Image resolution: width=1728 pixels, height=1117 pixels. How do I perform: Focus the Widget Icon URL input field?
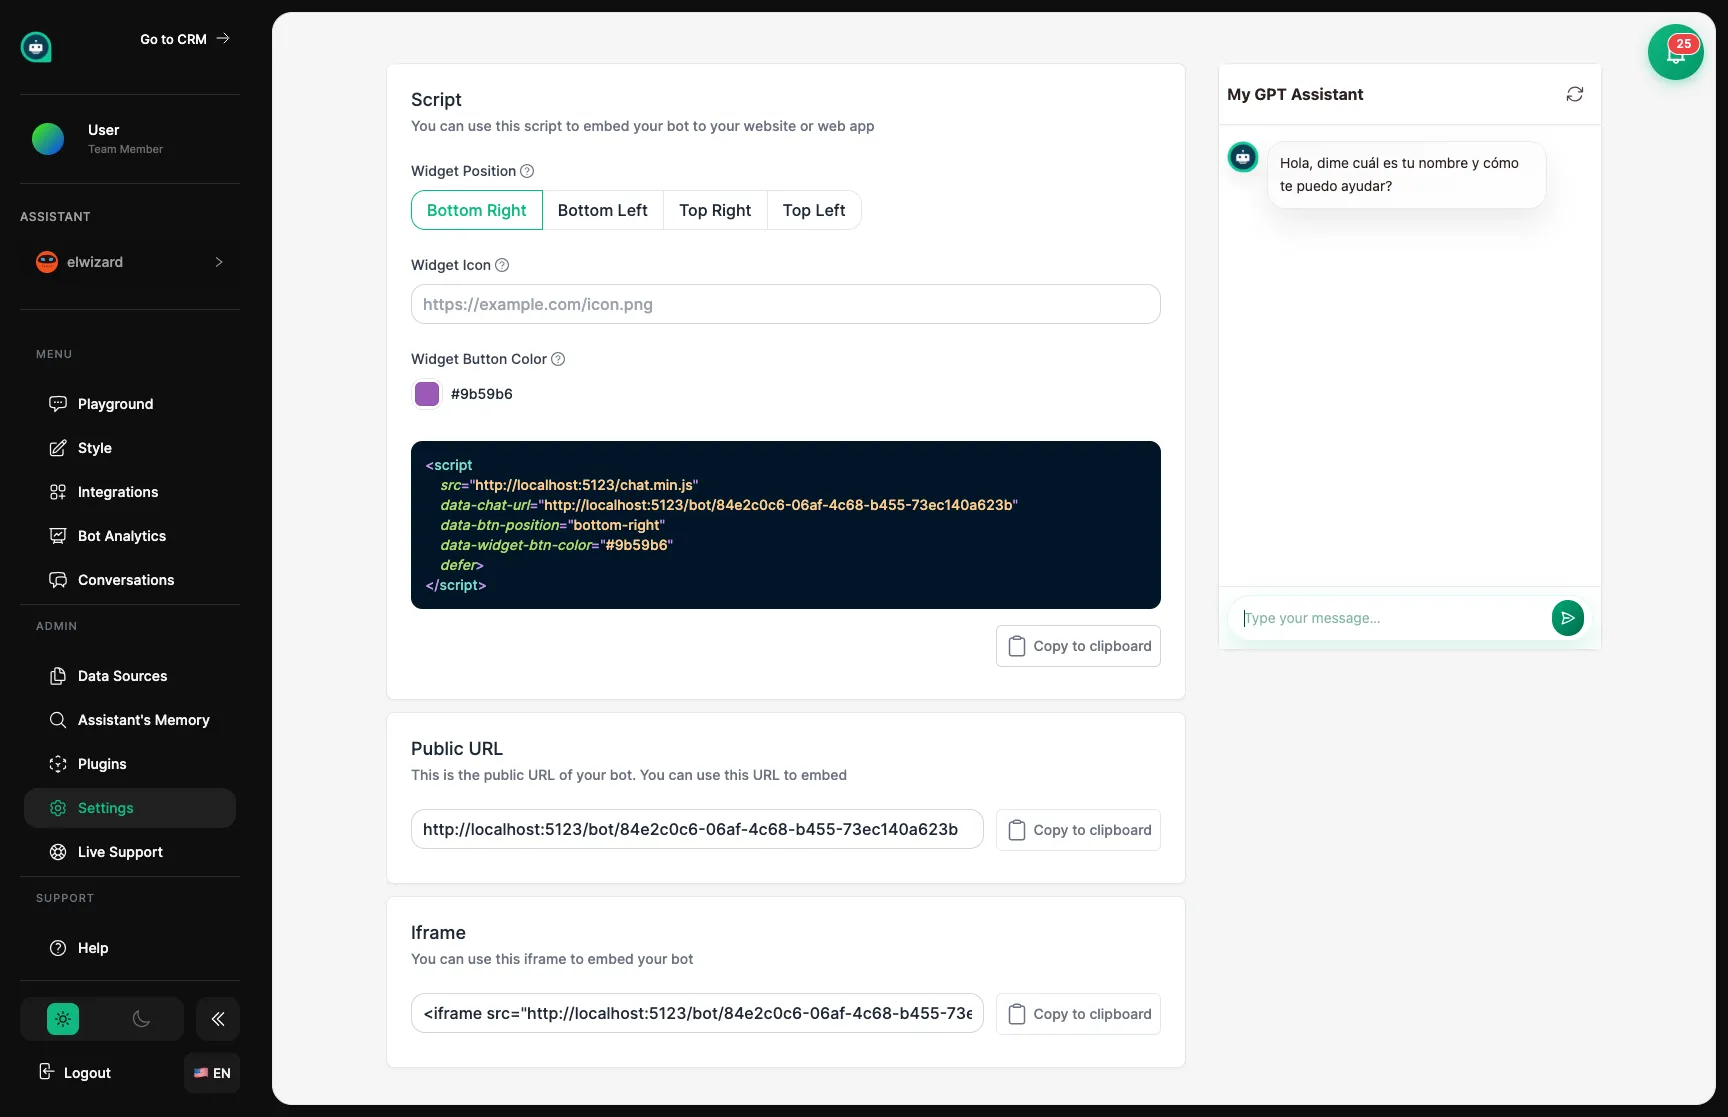[786, 304]
